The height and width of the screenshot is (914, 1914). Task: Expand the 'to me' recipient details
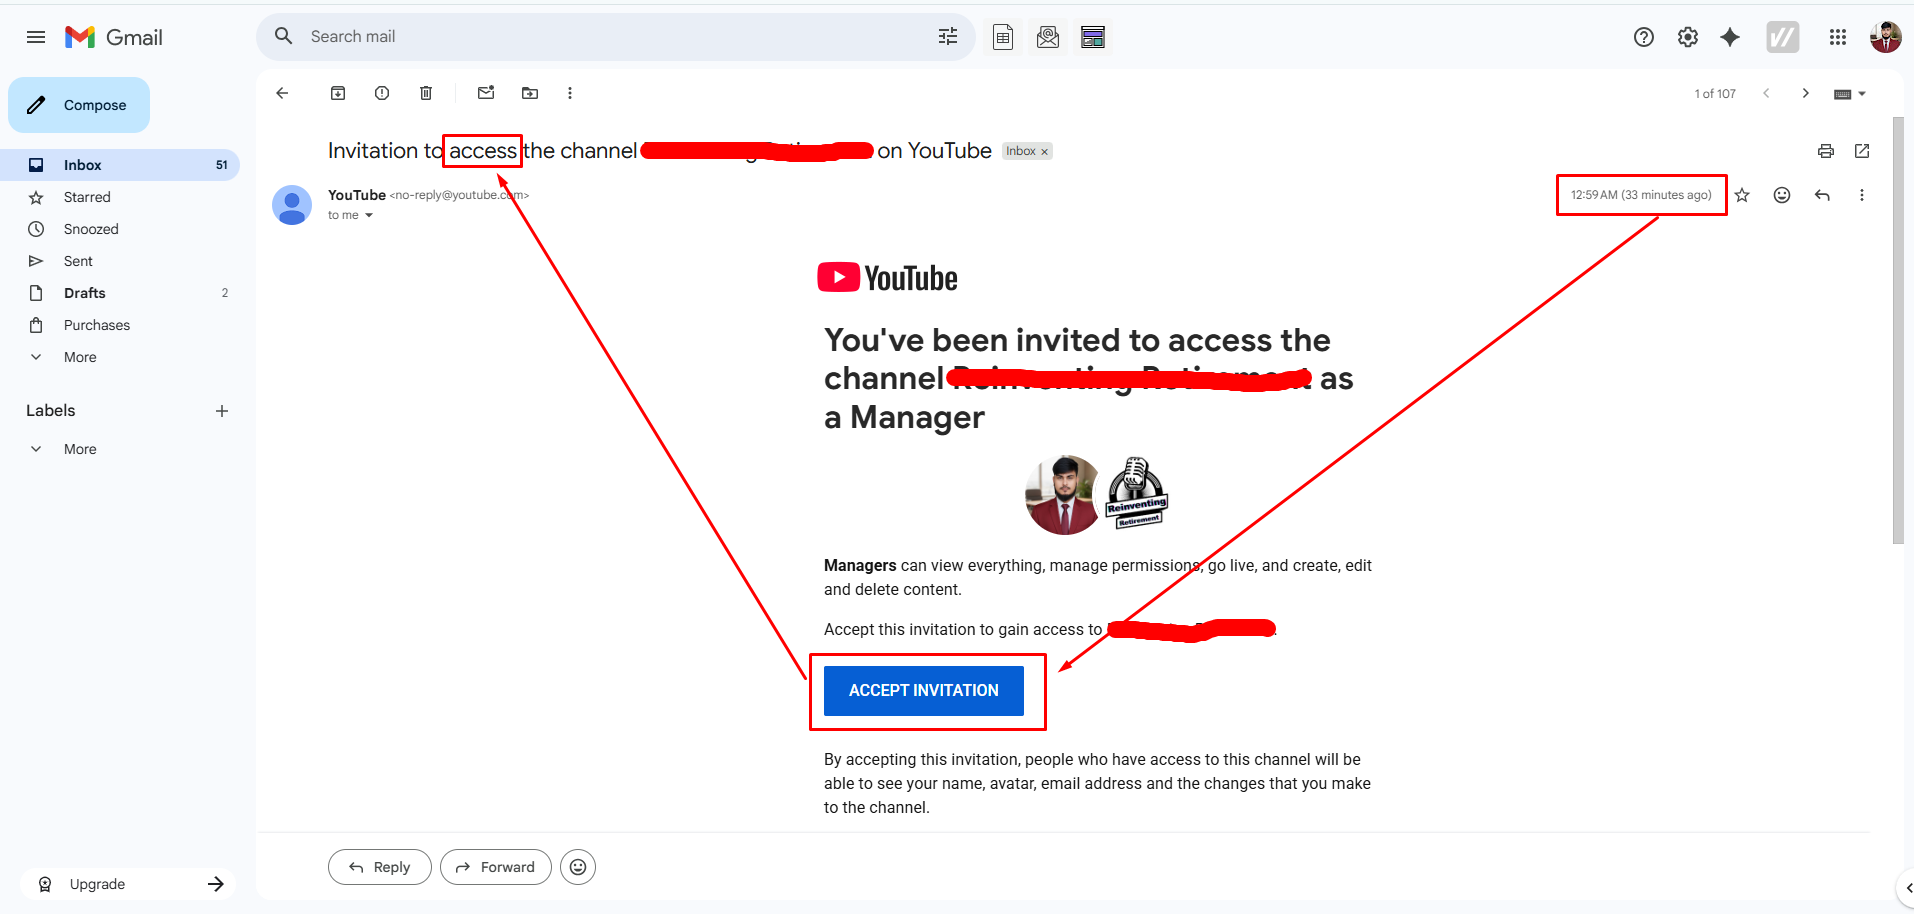click(369, 215)
